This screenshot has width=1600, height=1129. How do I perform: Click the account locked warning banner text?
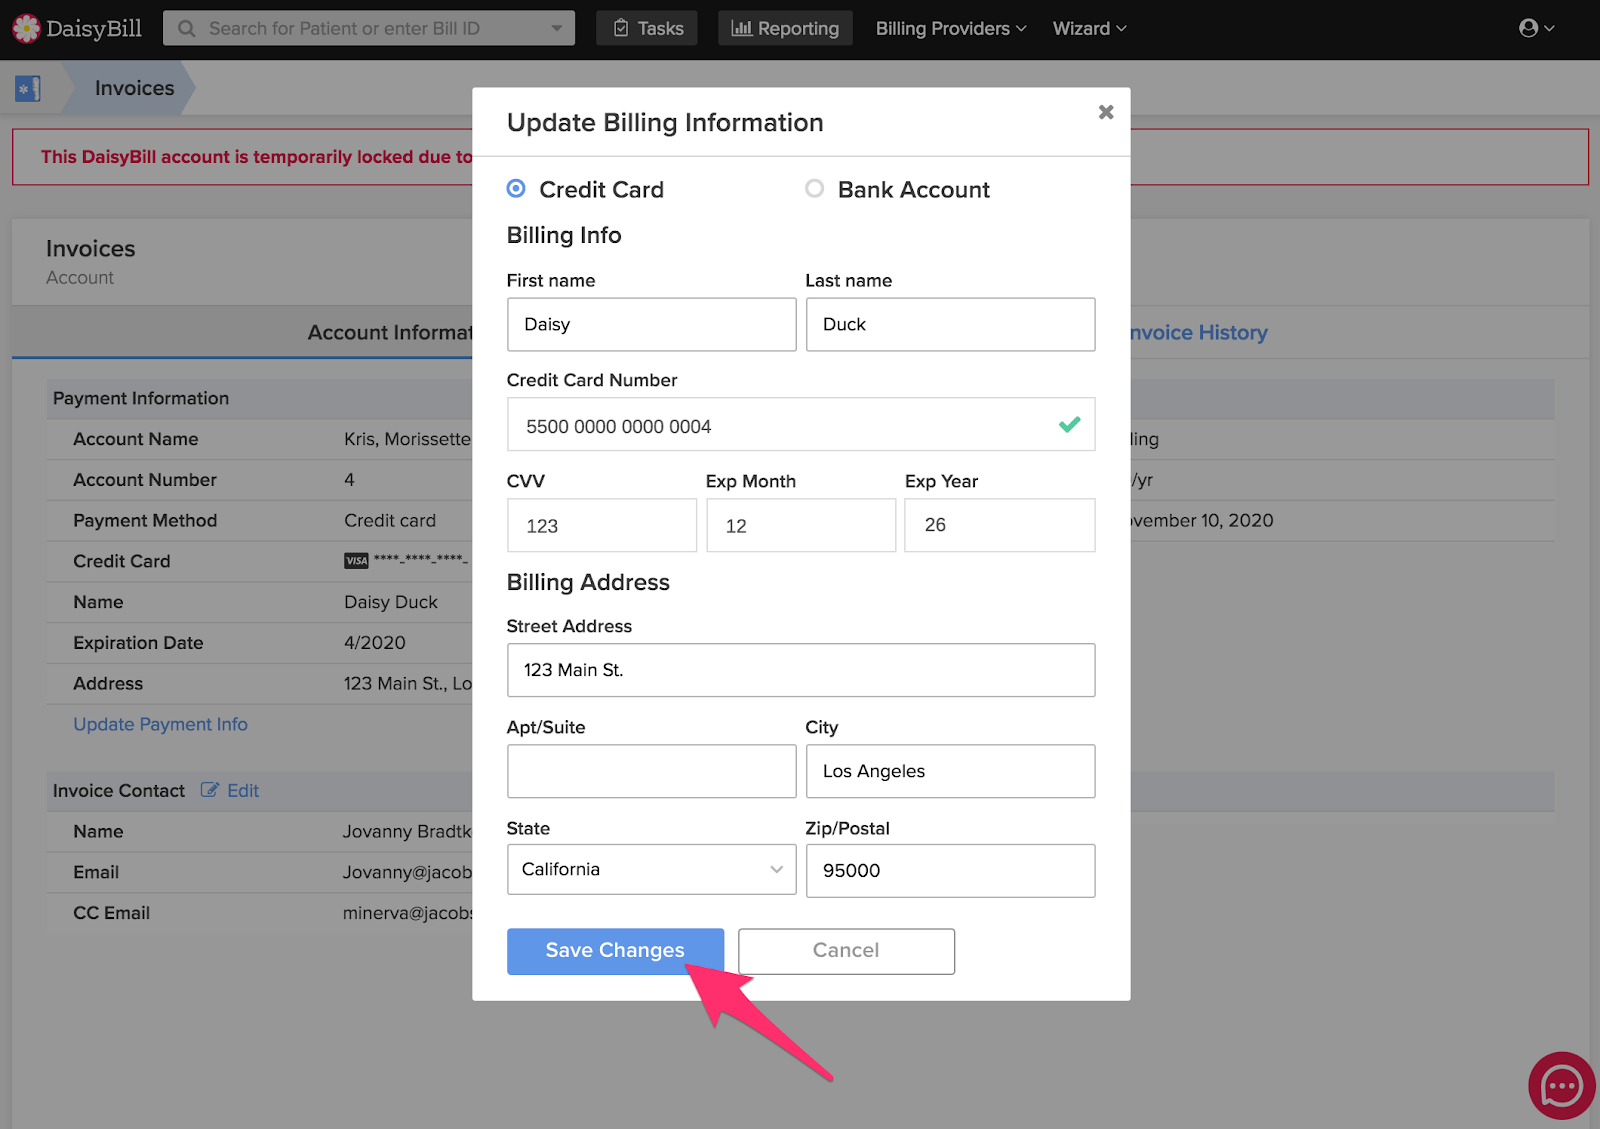(x=256, y=157)
